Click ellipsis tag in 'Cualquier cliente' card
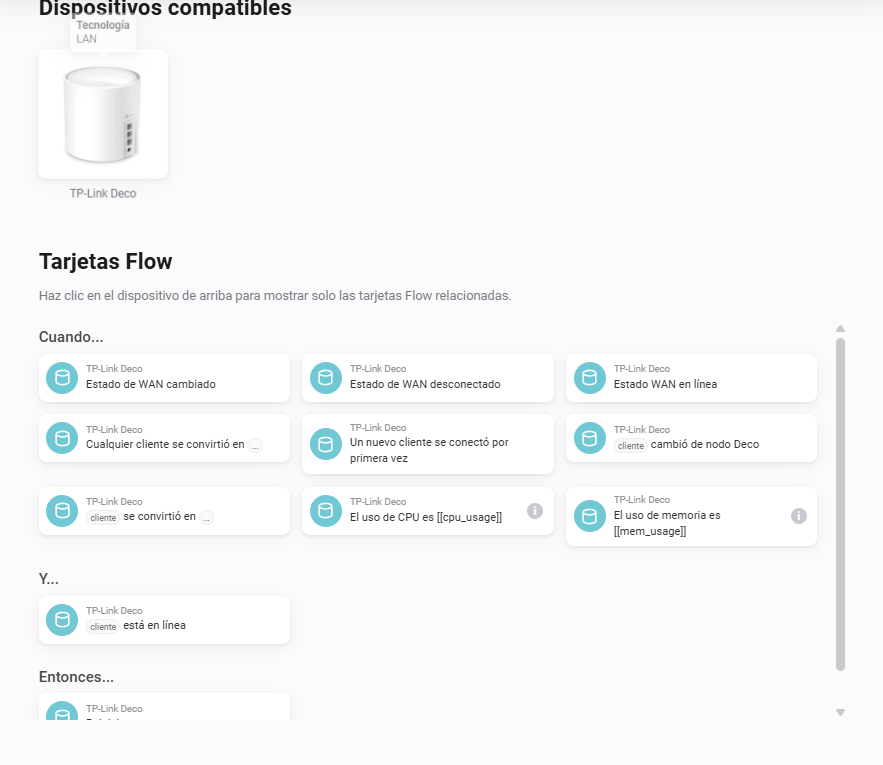The image size is (883, 765). 255,446
